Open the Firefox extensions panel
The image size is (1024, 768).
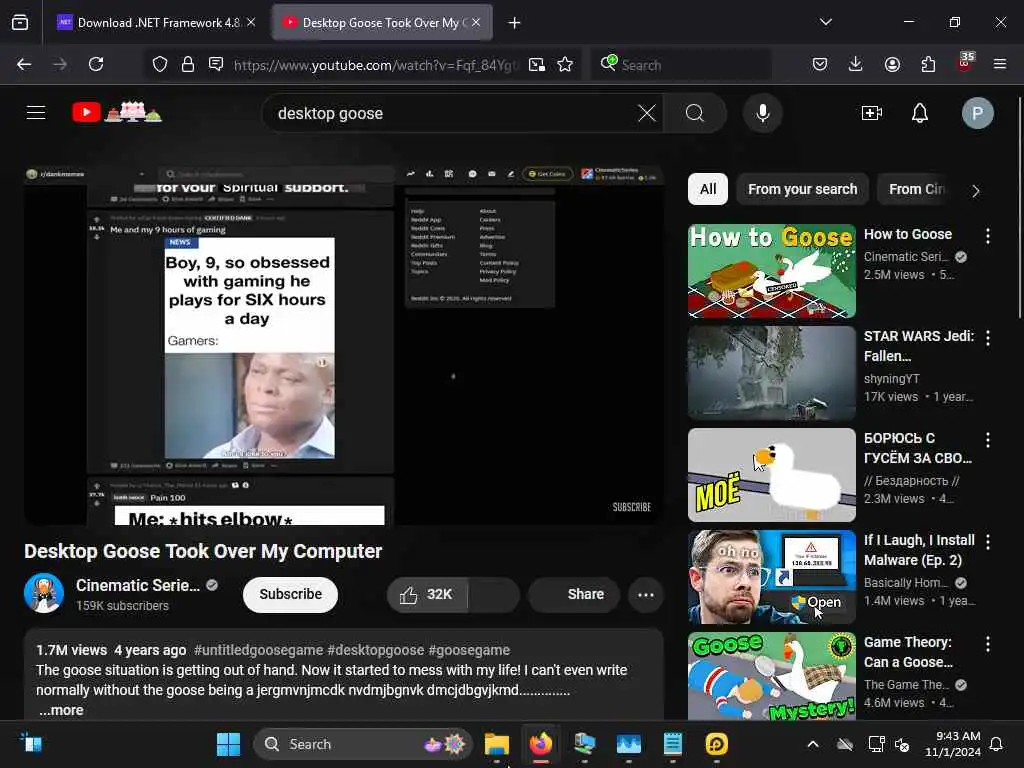coord(928,64)
